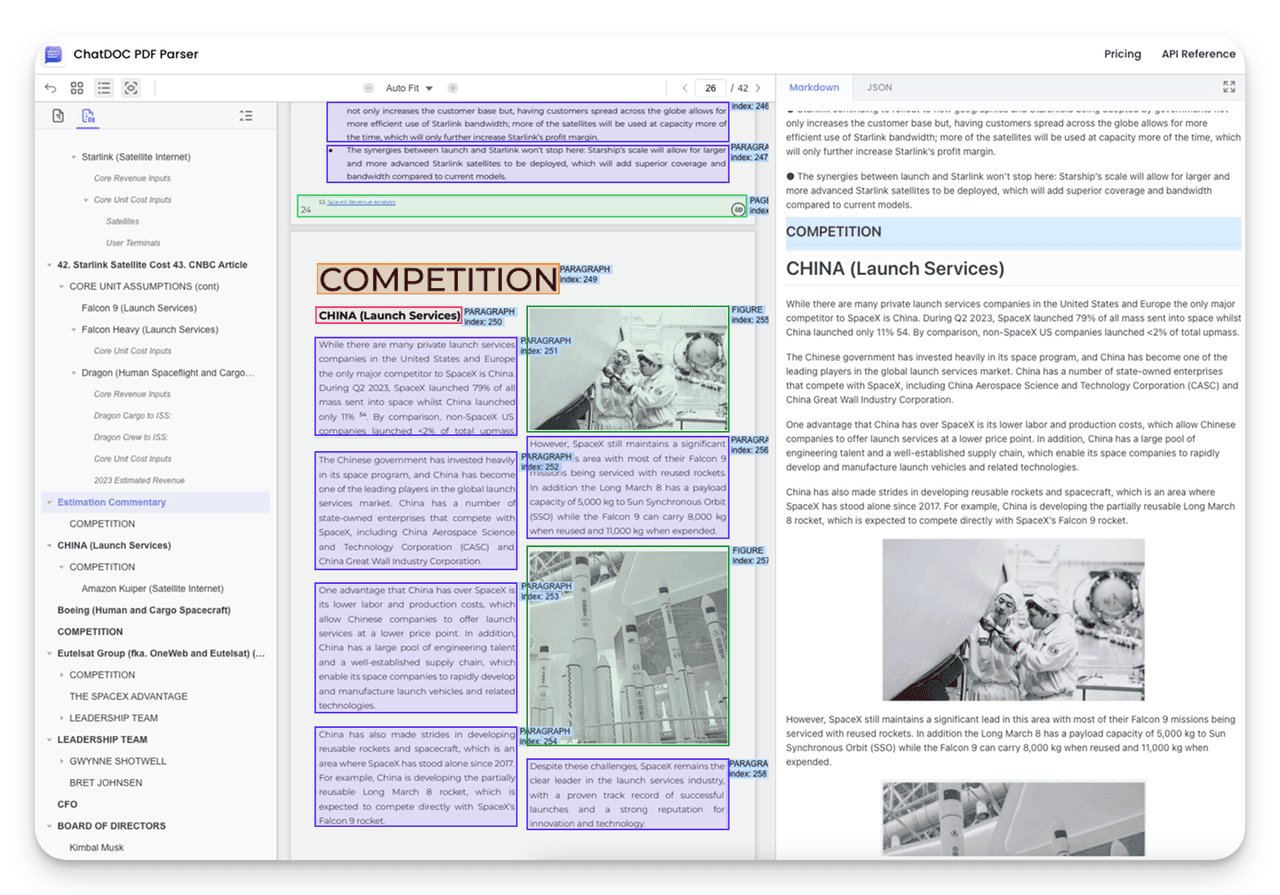Expand the Markdown panel to fullscreen

(x=1229, y=87)
